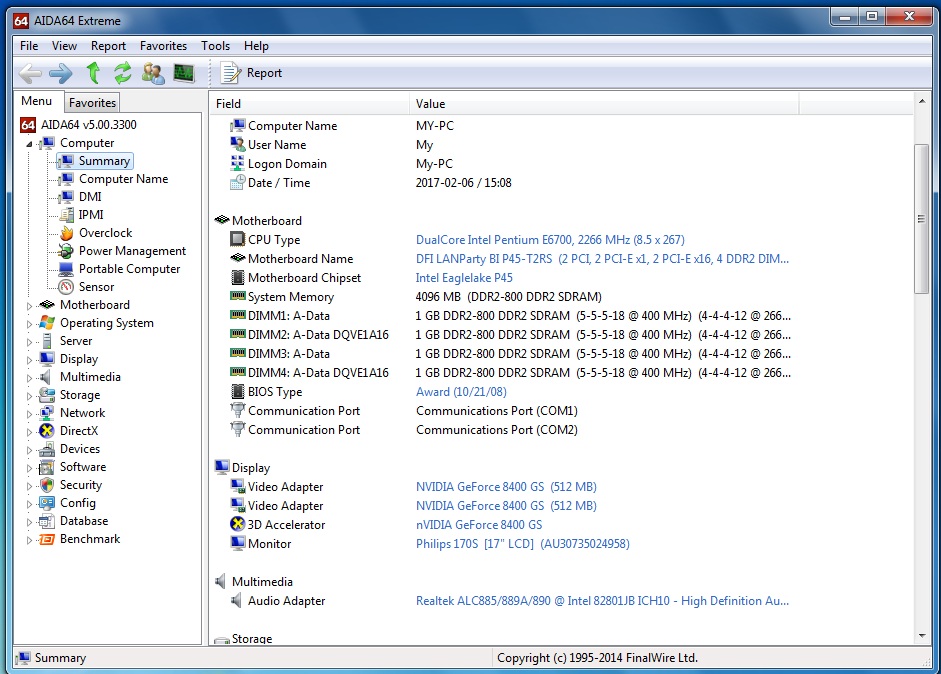Open the View menu

click(x=64, y=46)
